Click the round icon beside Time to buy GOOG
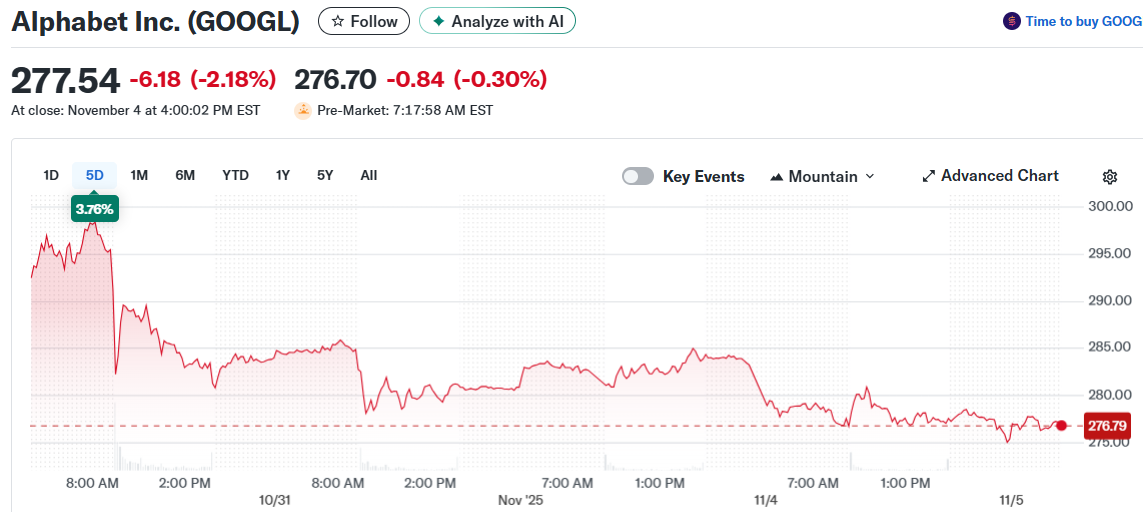 click(x=1011, y=21)
